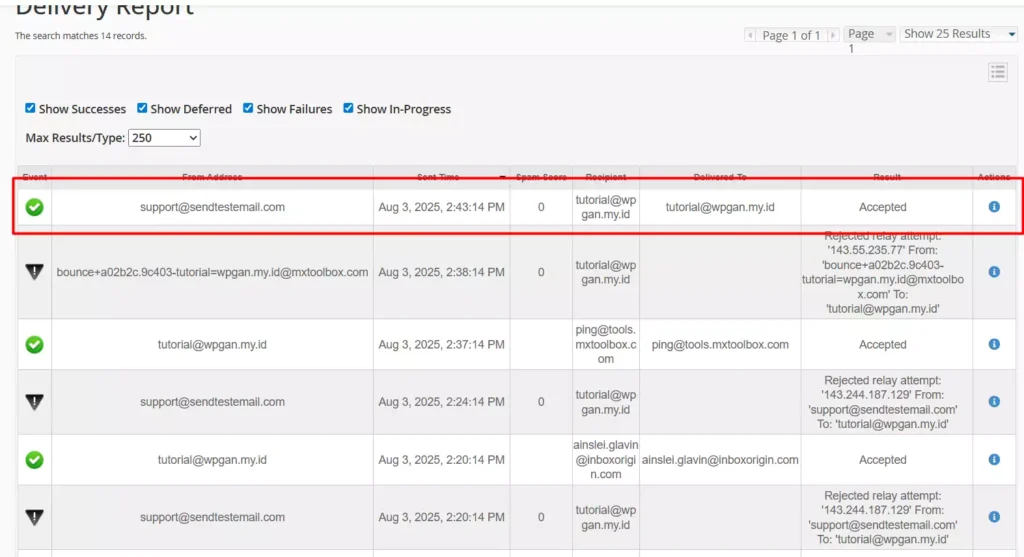
Task: Sort by Result column header
Action: pos(887,177)
